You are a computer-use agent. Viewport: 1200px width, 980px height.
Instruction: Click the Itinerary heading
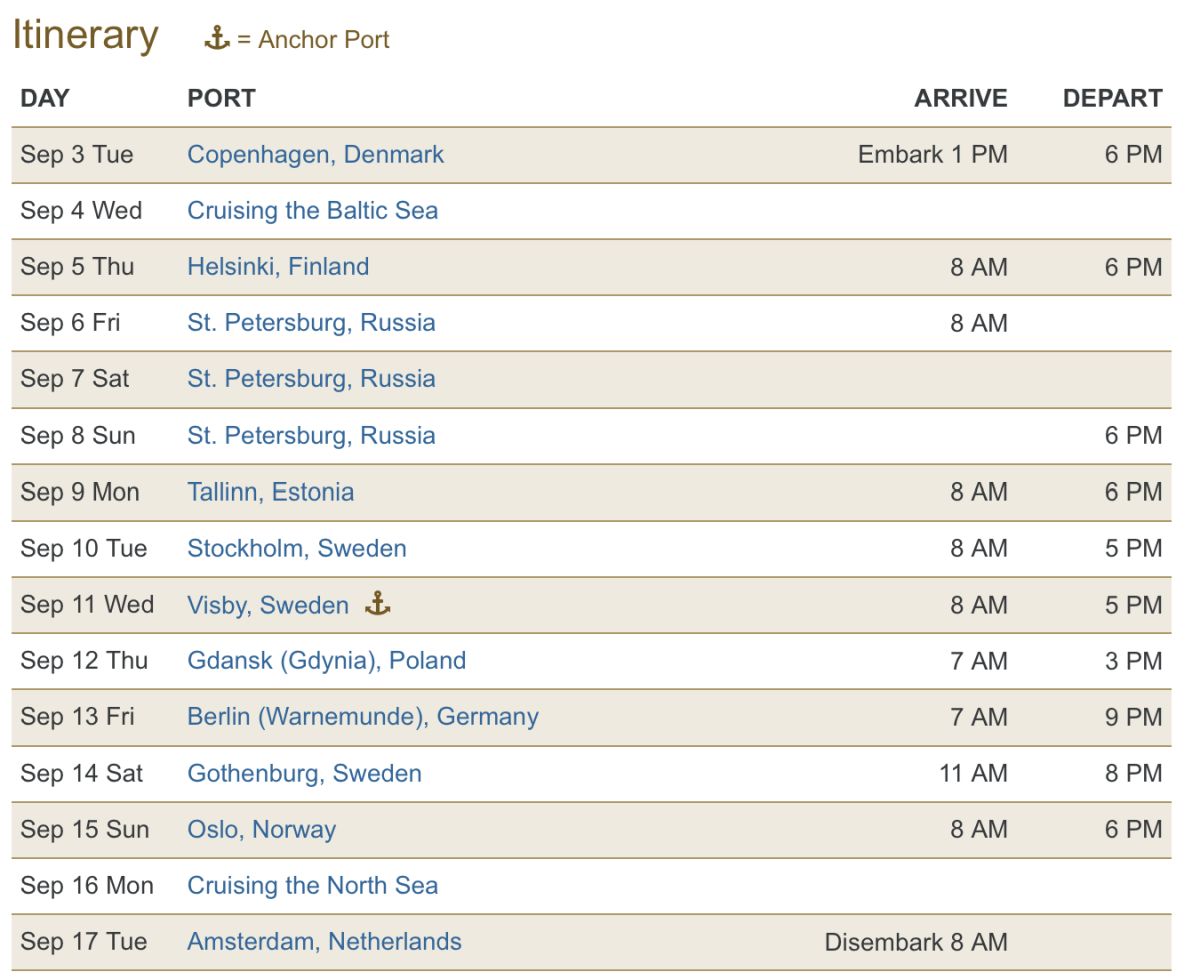pos(85,36)
